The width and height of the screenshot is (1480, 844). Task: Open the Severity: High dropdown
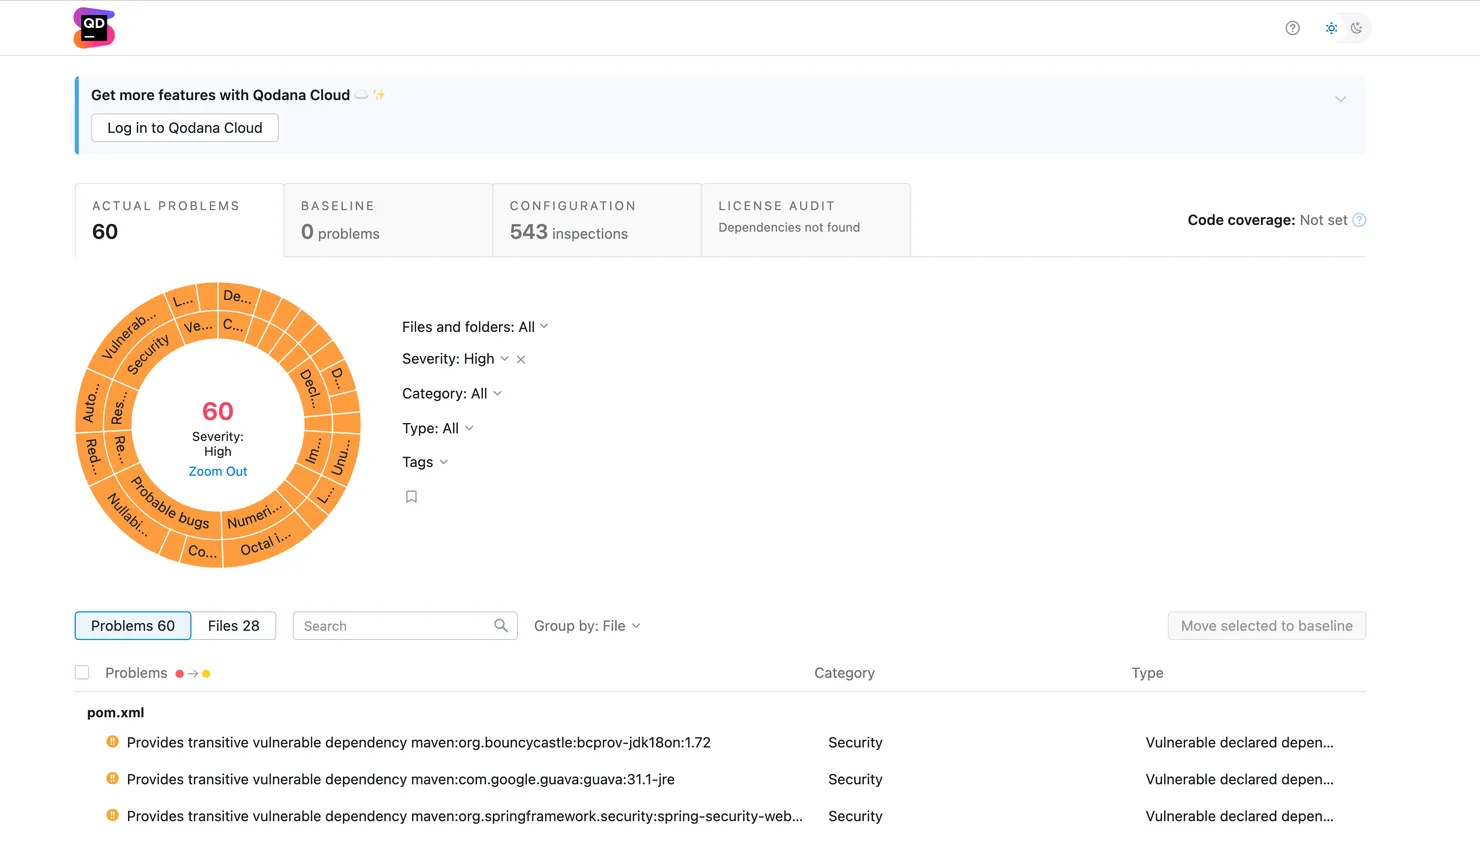tap(455, 359)
